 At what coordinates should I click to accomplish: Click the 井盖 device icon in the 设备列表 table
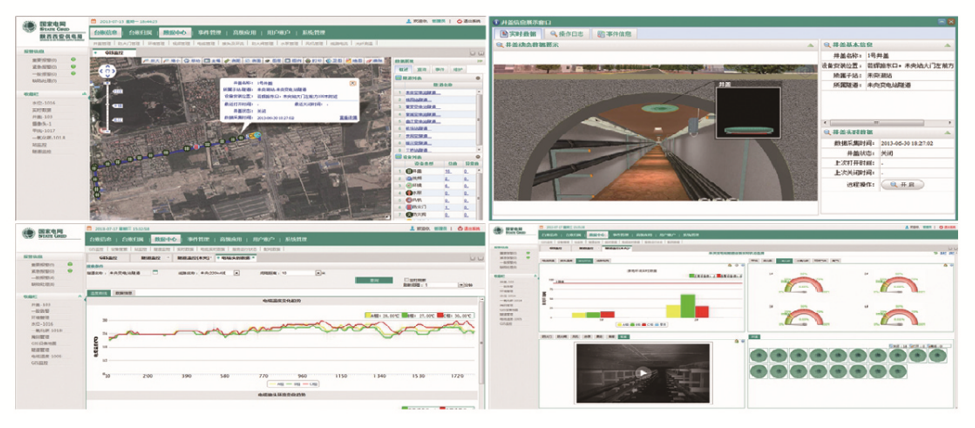[409, 171]
